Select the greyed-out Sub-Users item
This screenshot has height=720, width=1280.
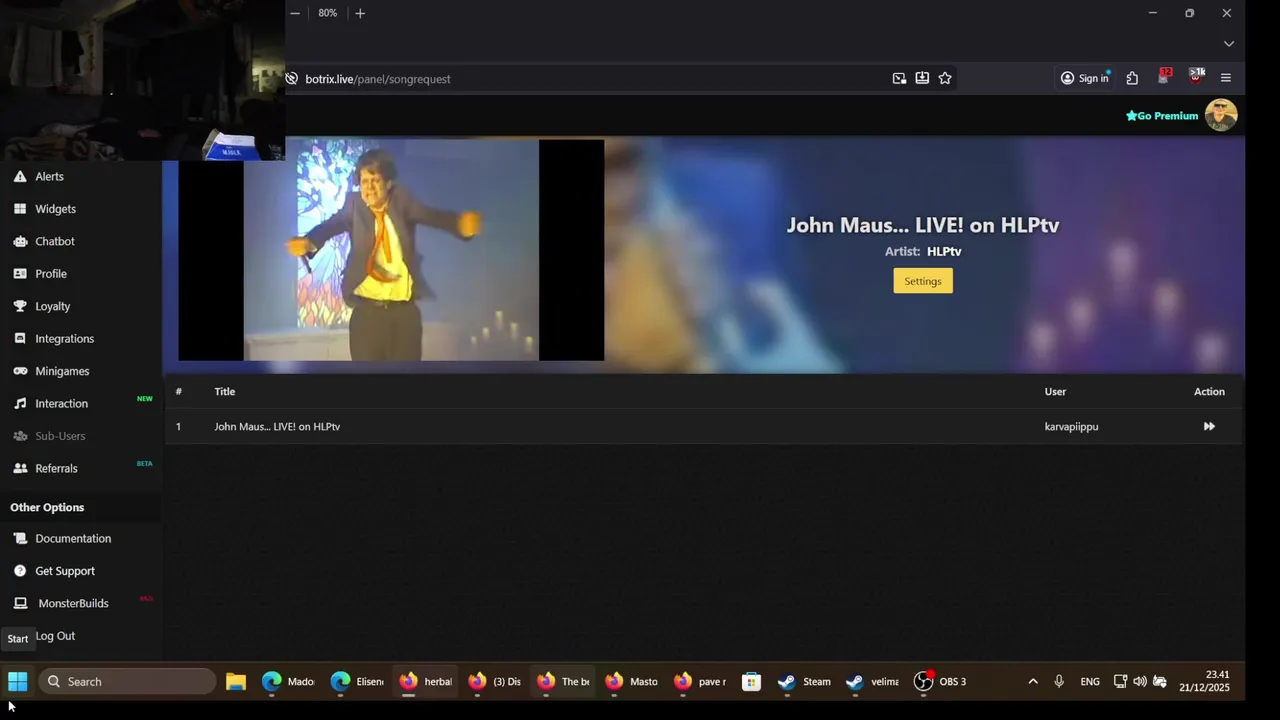pyautogui.click(x=60, y=436)
